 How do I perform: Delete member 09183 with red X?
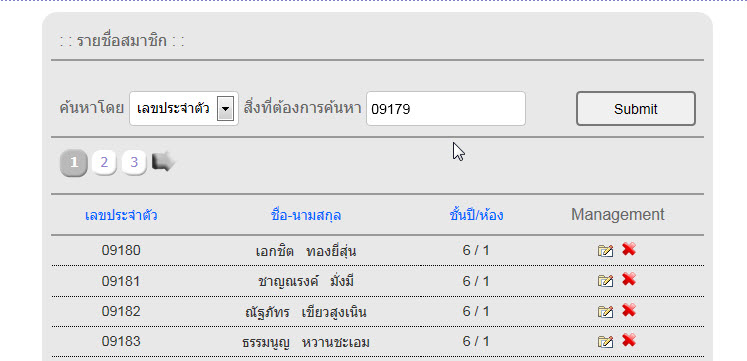pos(629,340)
